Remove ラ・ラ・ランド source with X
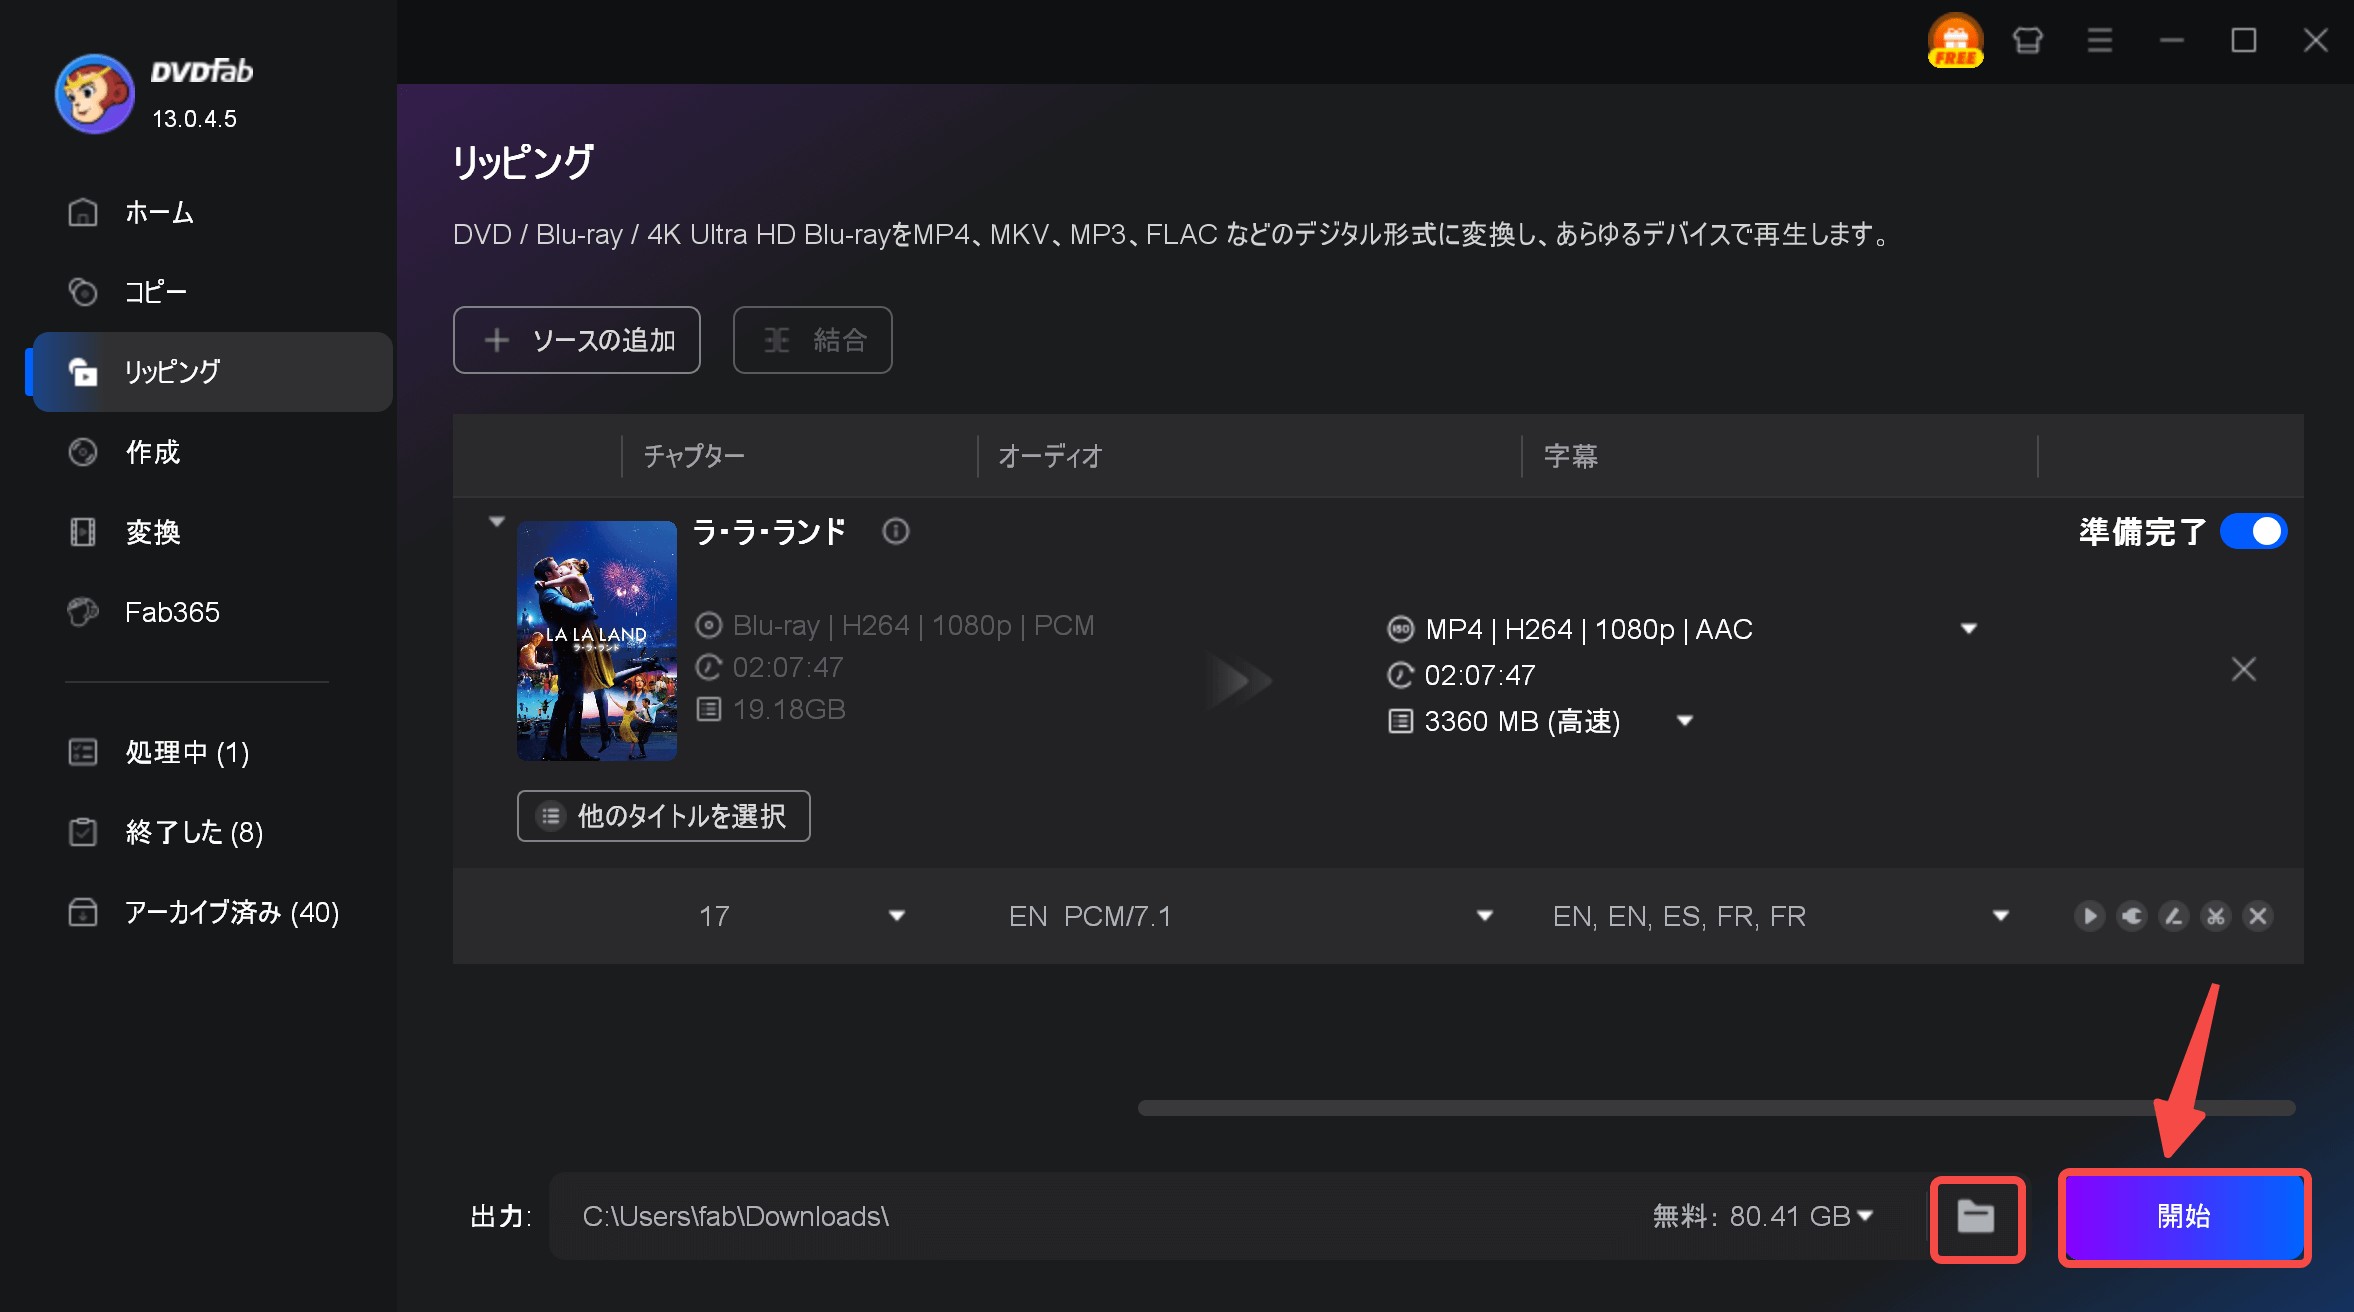The width and height of the screenshot is (2354, 1312). (x=2244, y=669)
